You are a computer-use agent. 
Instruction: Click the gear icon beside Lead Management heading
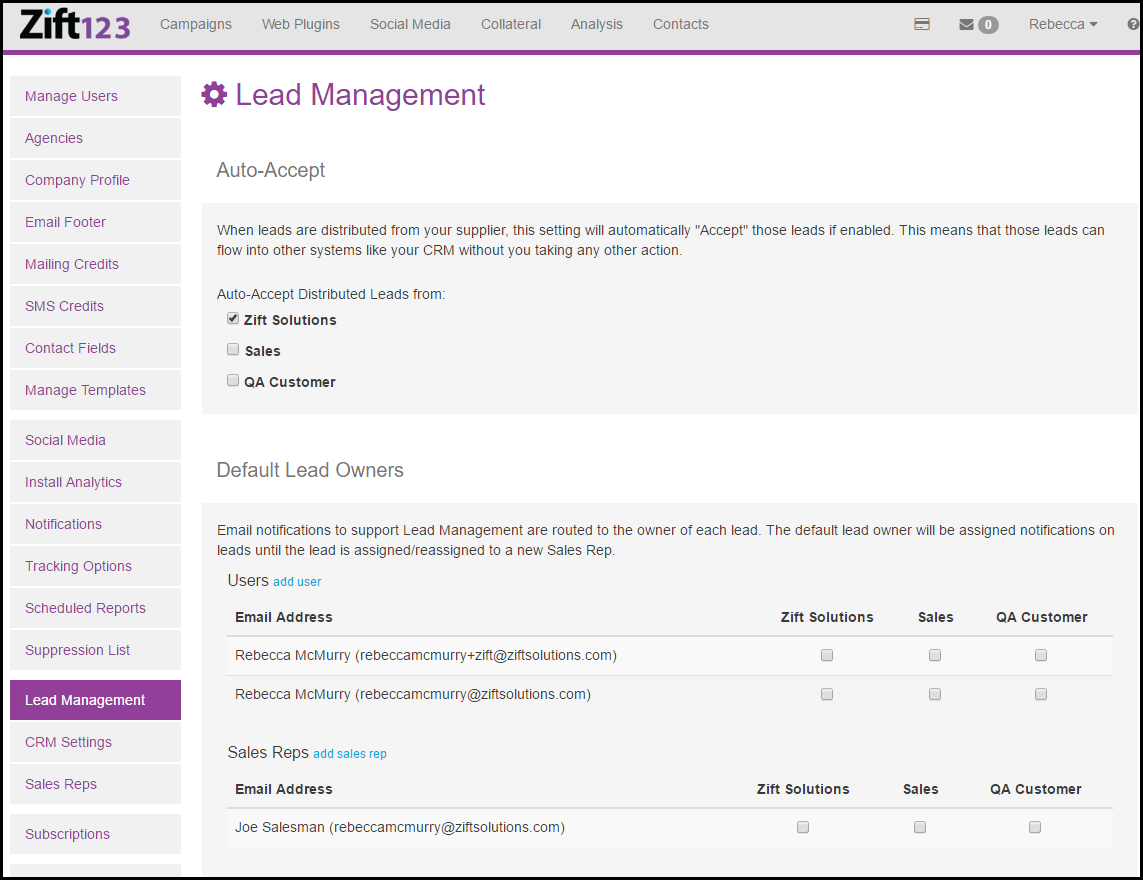pyautogui.click(x=214, y=95)
